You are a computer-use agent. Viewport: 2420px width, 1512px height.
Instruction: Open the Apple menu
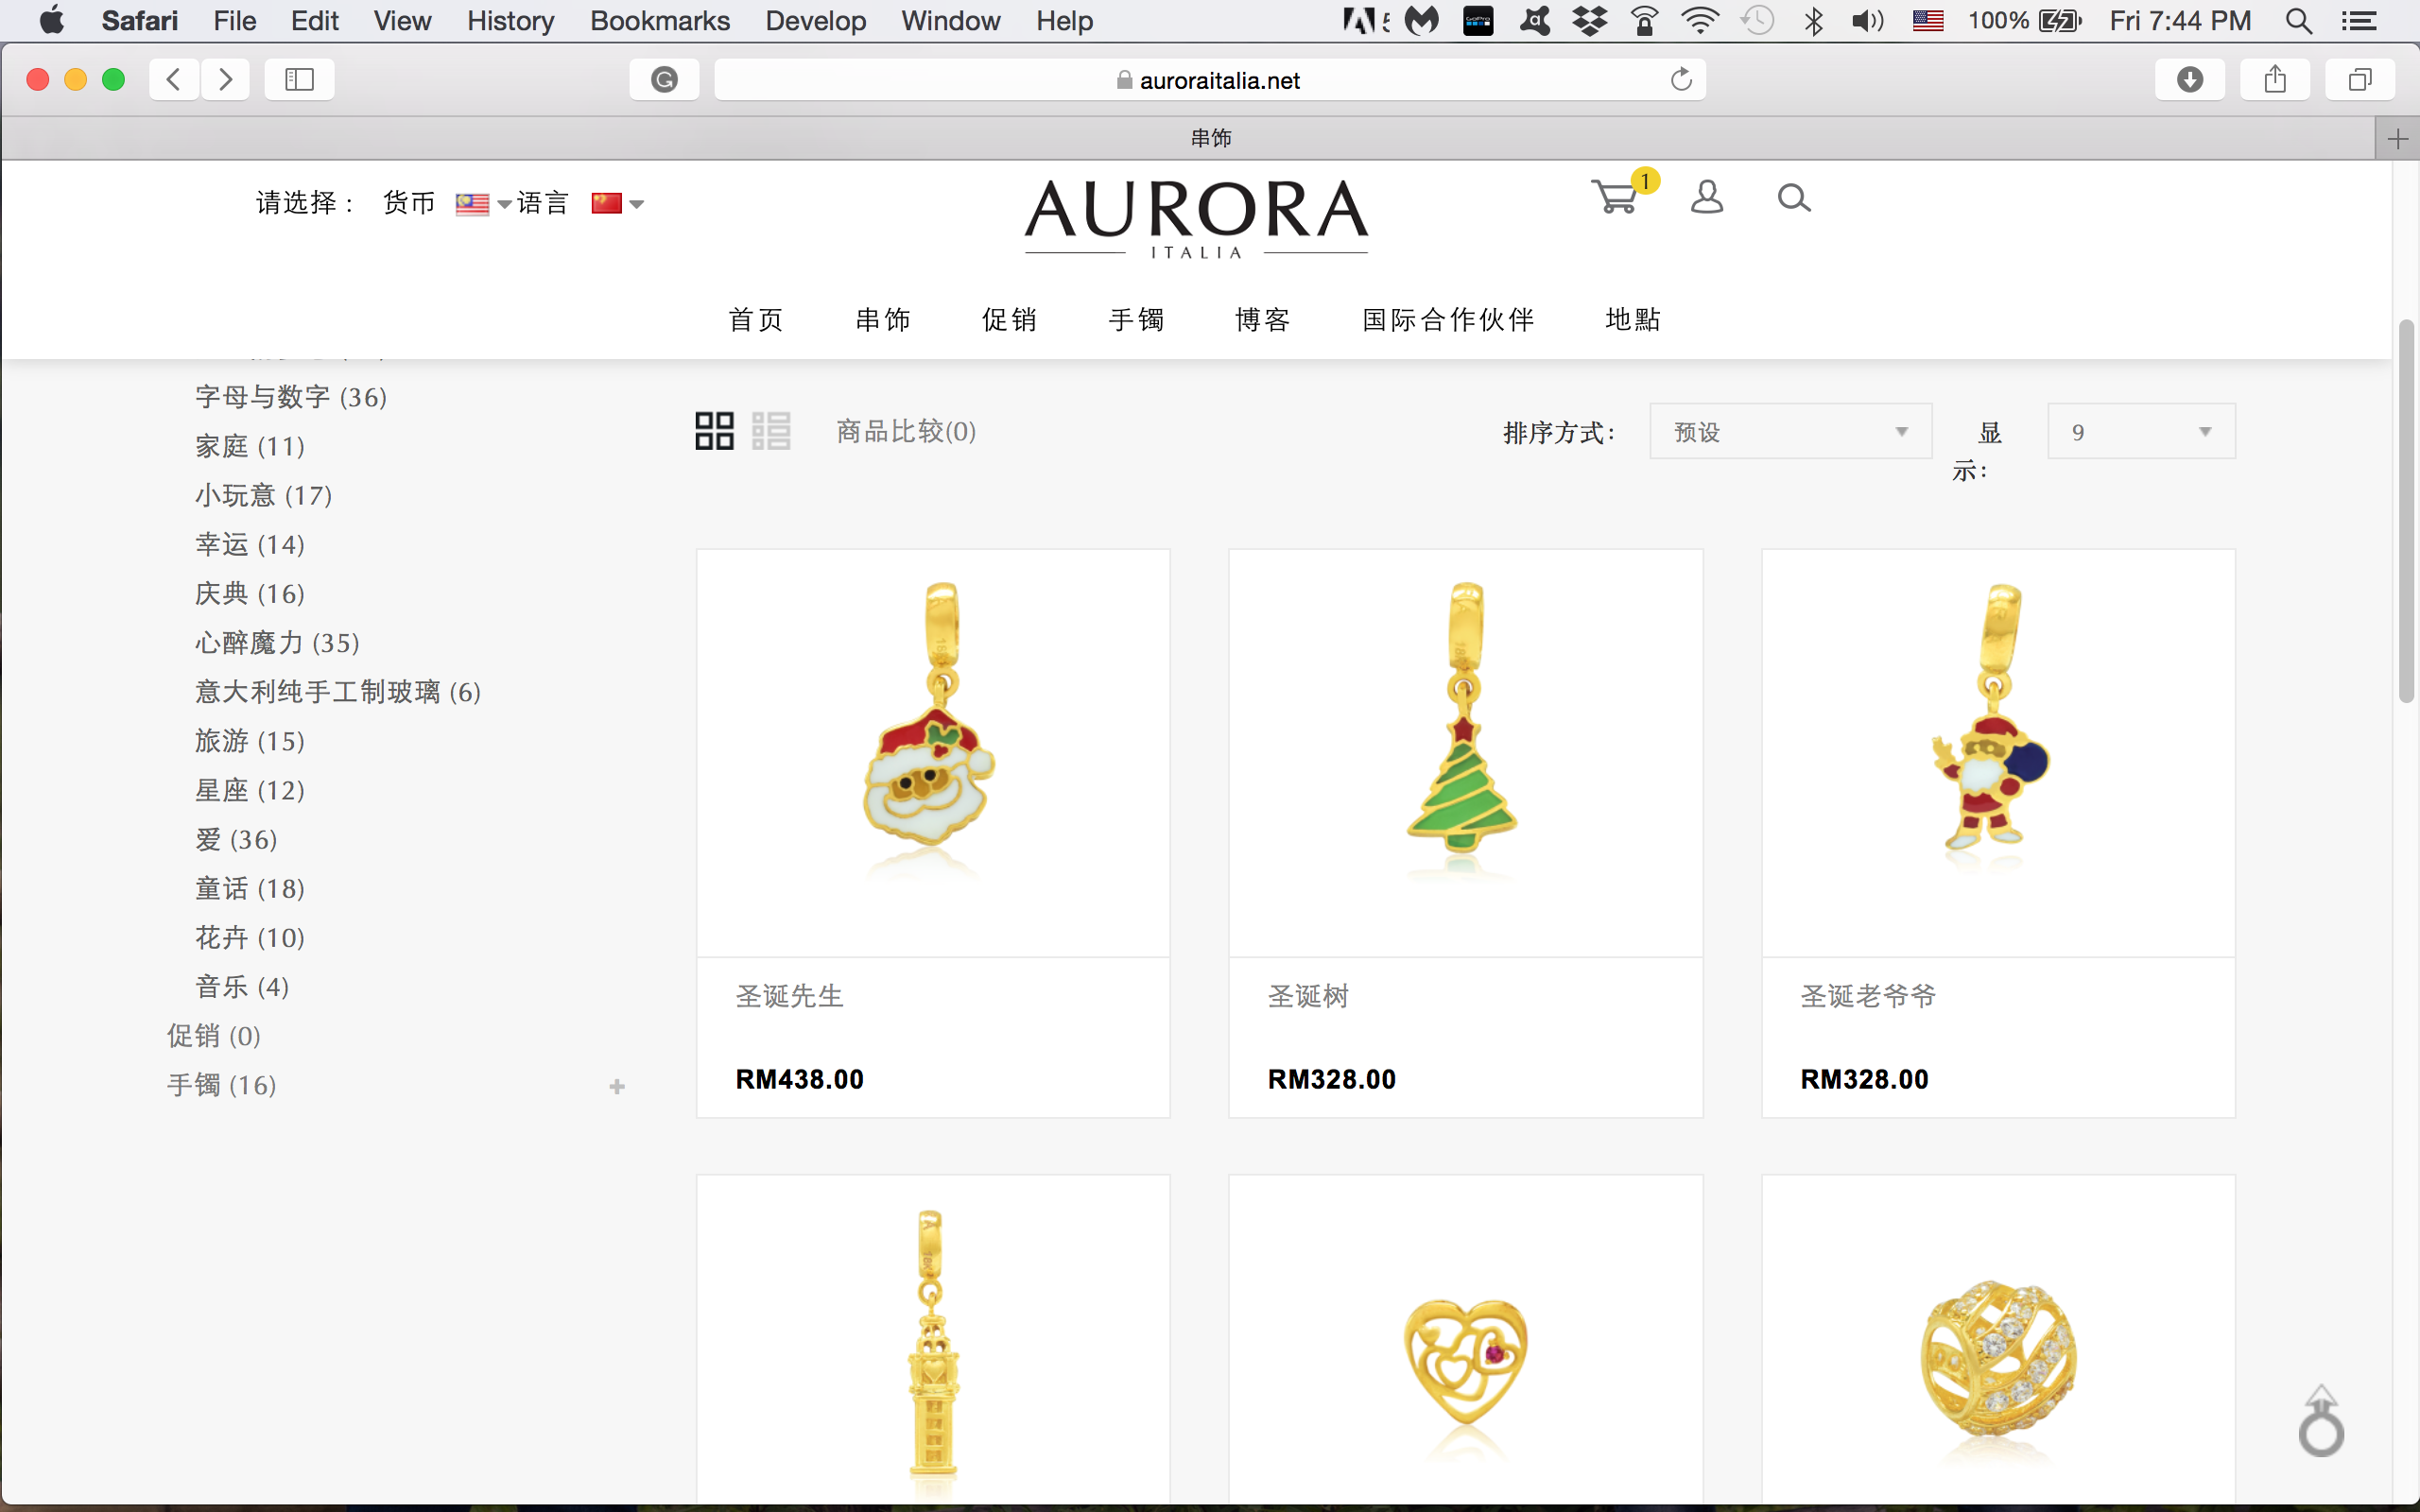coord(51,20)
